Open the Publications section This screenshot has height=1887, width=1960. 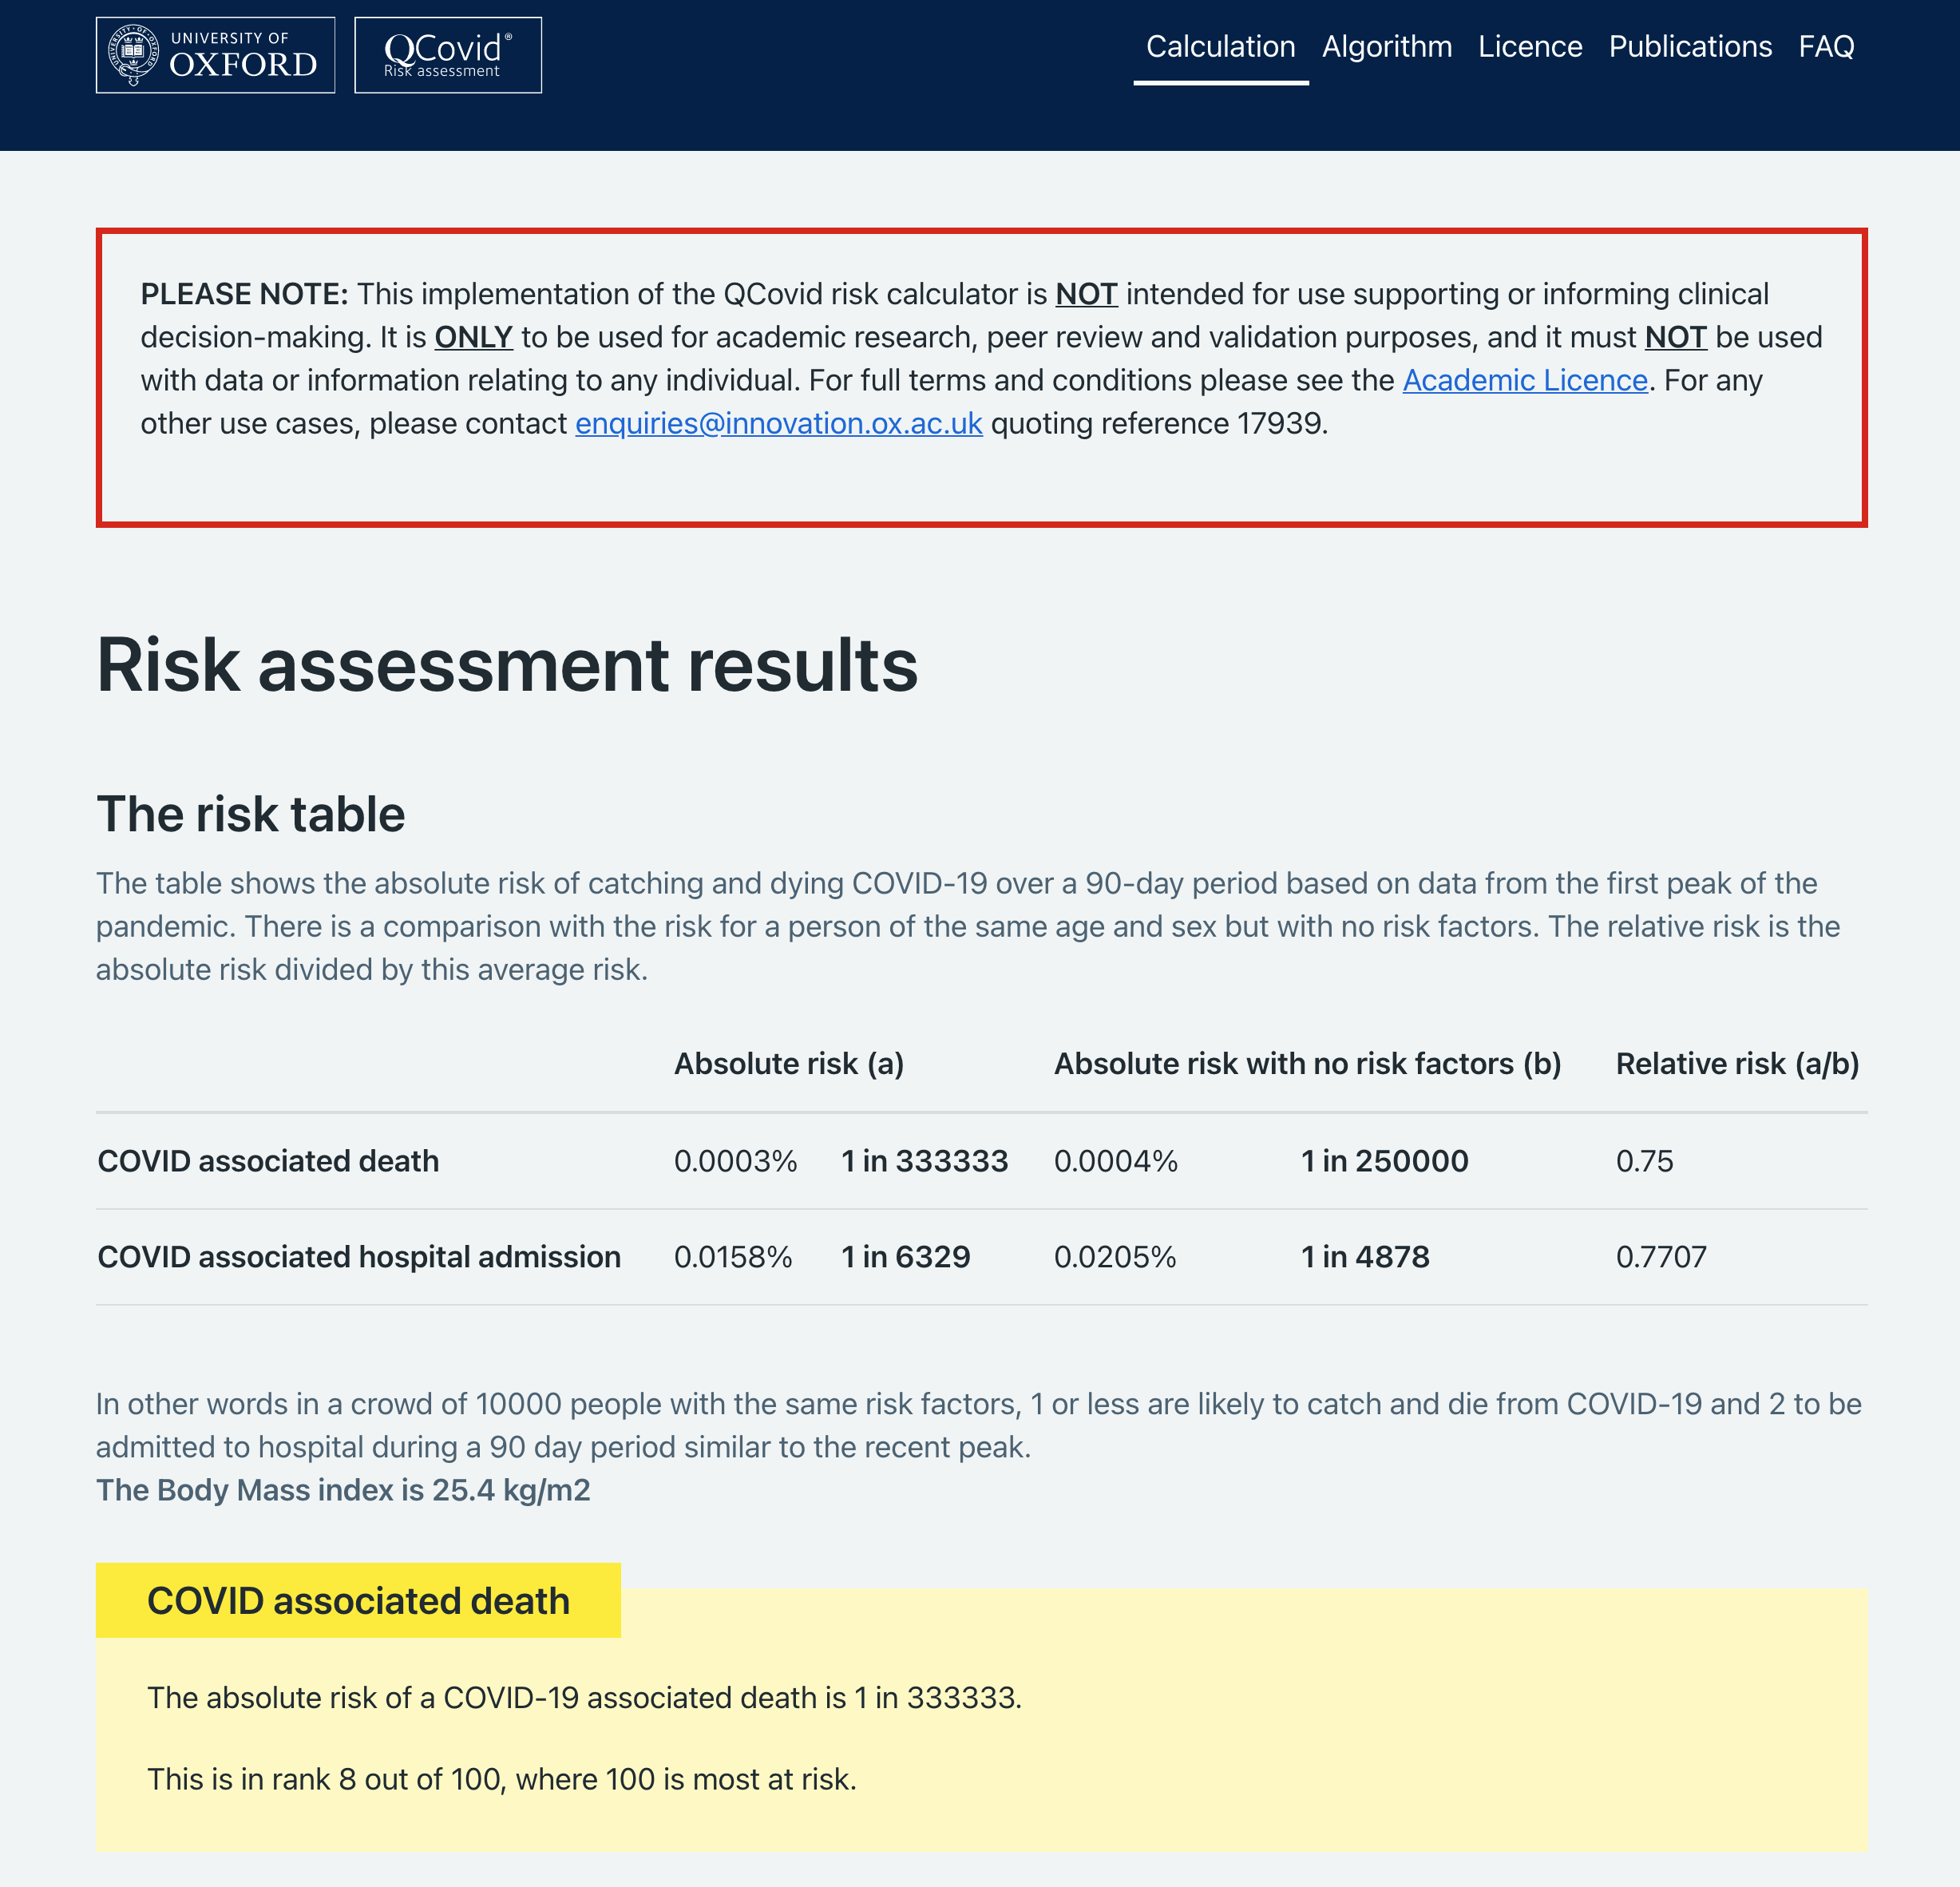pyautogui.click(x=1689, y=47)
